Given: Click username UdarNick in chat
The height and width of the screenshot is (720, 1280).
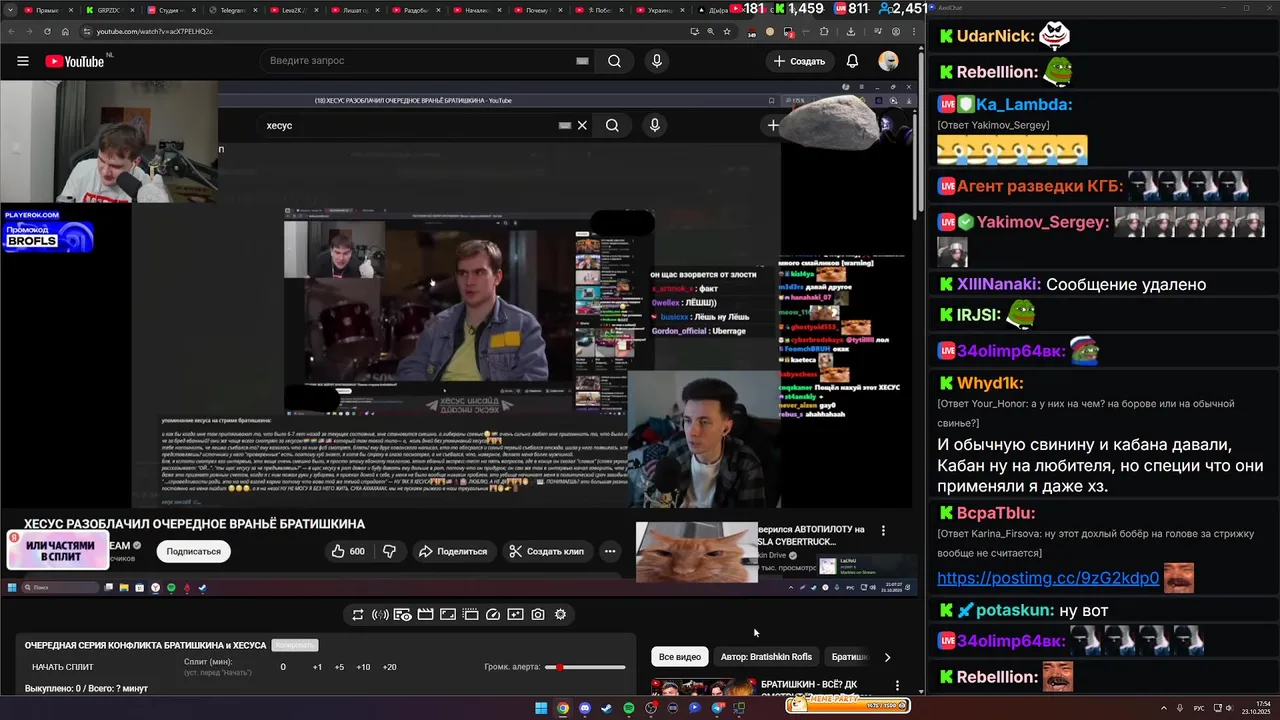Looking at the screenshot, I should (x=995, y=36).
